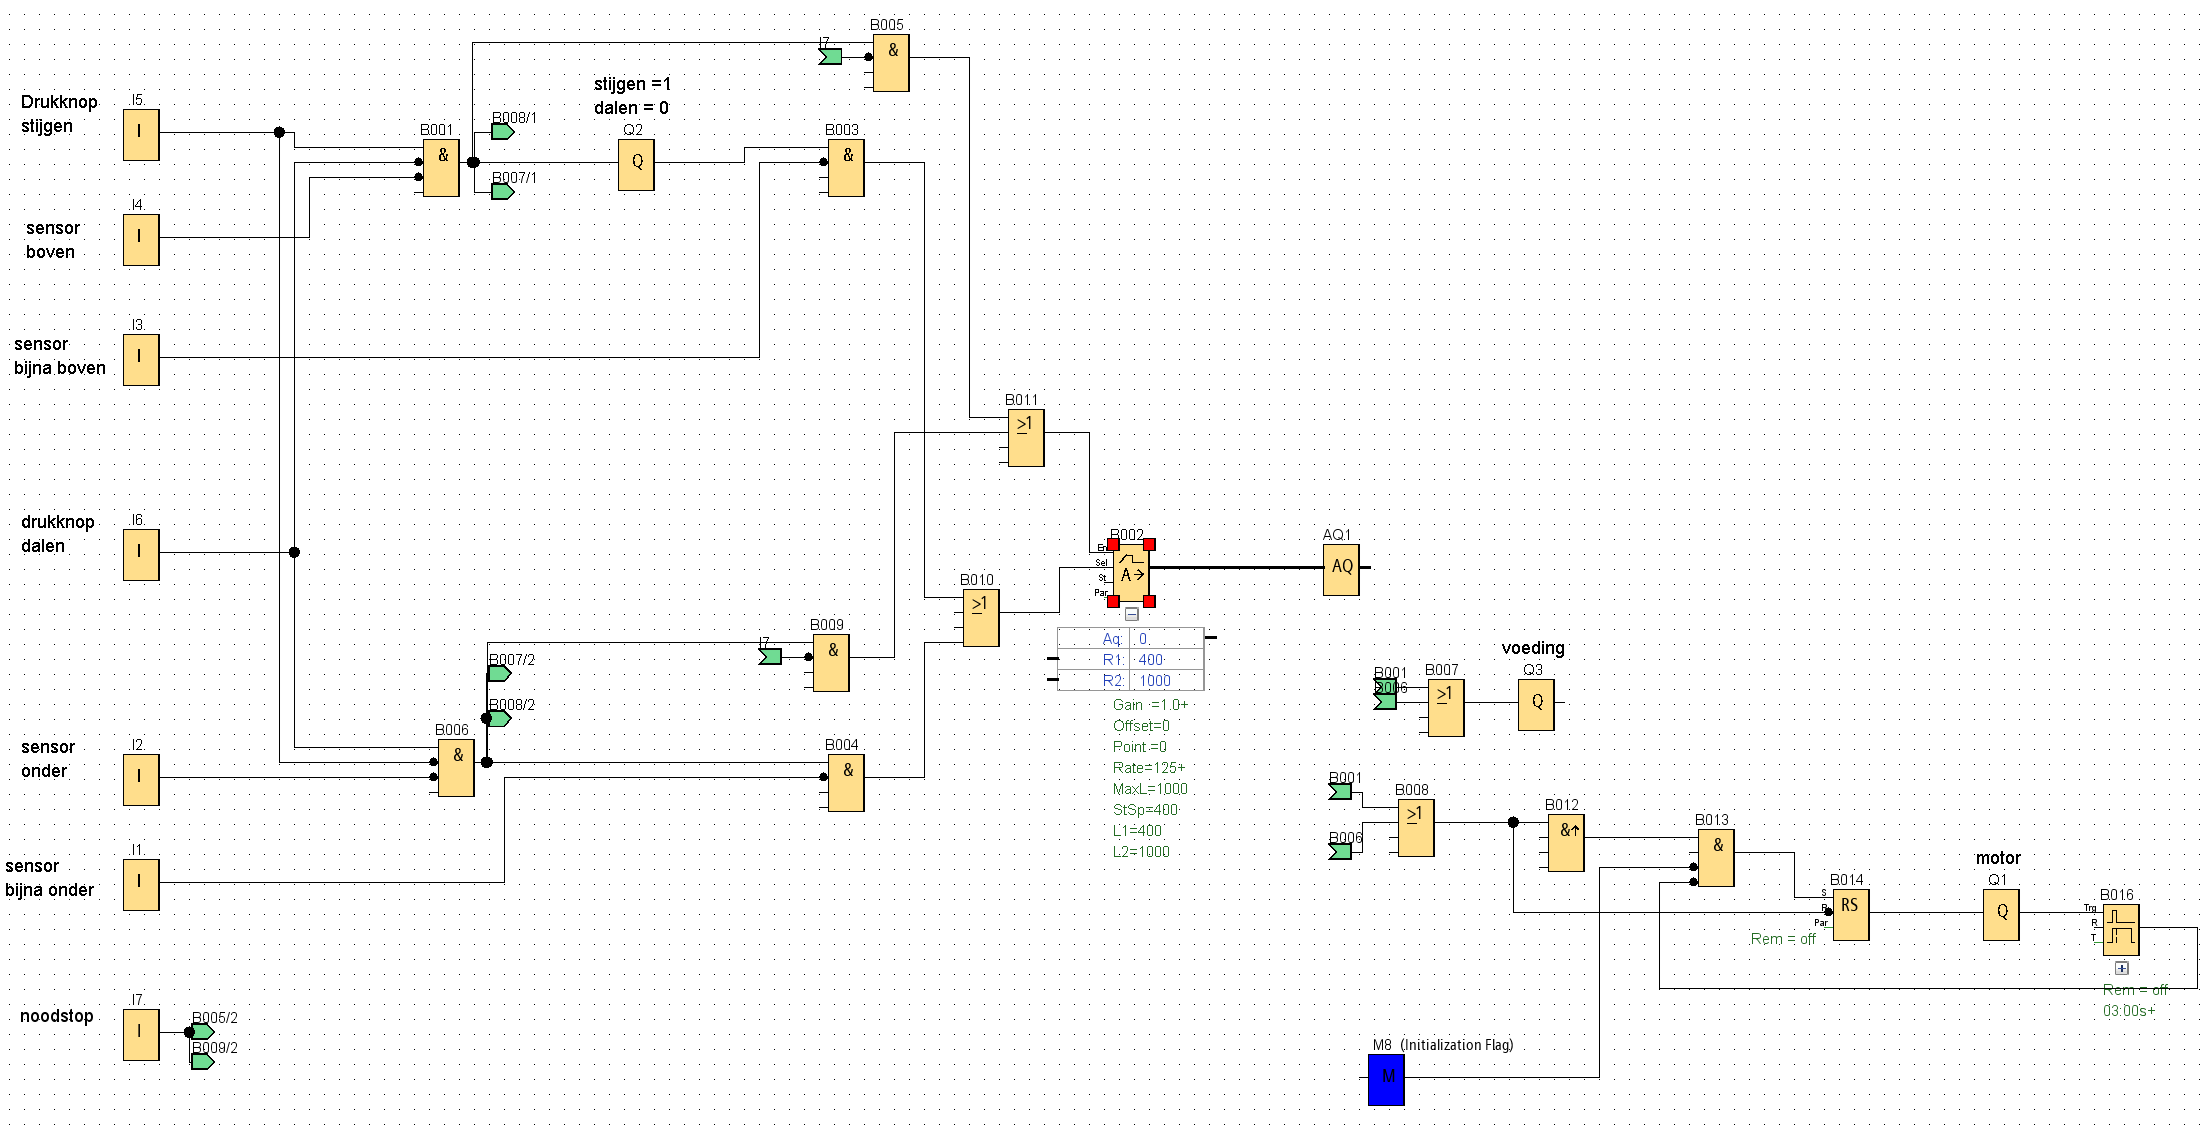Select the B008 OR gate block

(x=1416, y=828)
